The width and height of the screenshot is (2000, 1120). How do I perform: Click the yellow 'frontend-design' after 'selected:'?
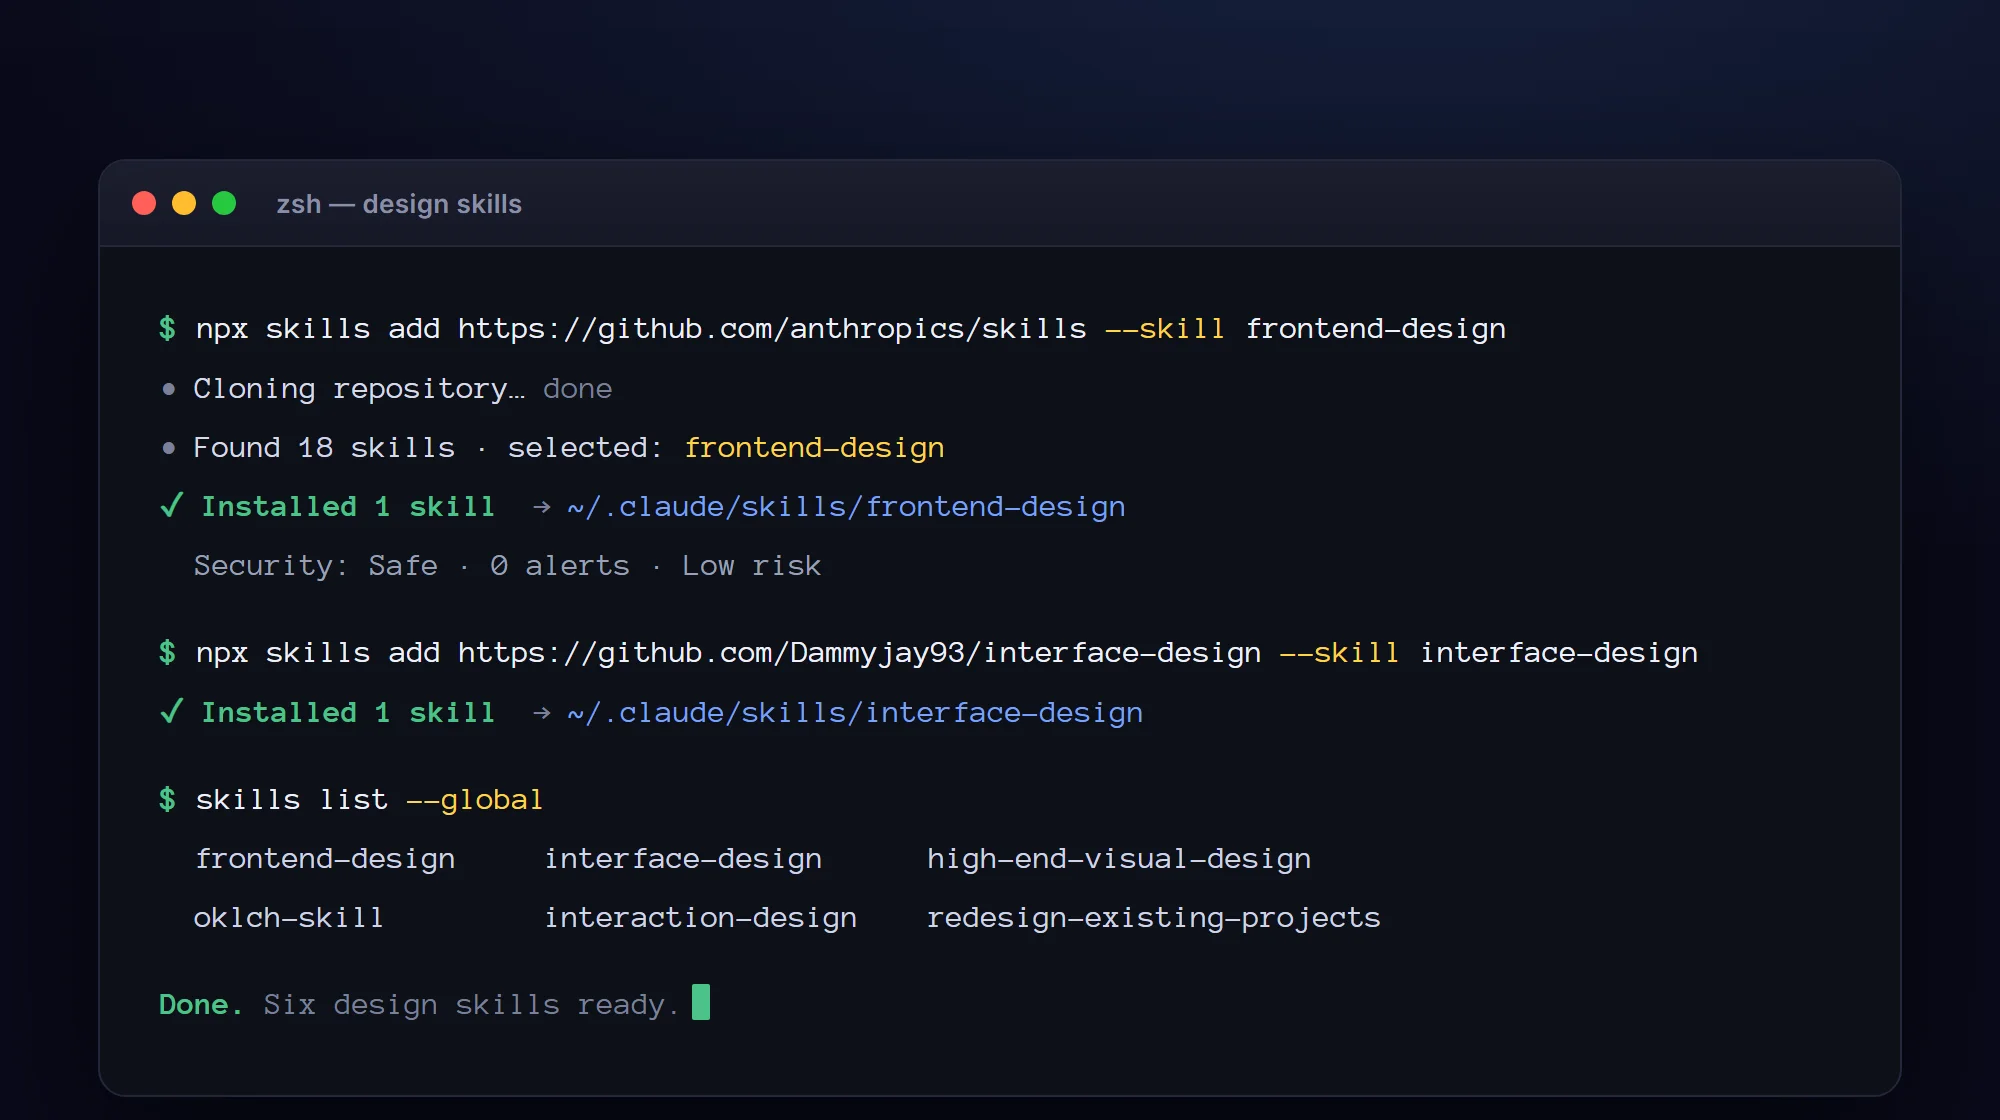814,448
